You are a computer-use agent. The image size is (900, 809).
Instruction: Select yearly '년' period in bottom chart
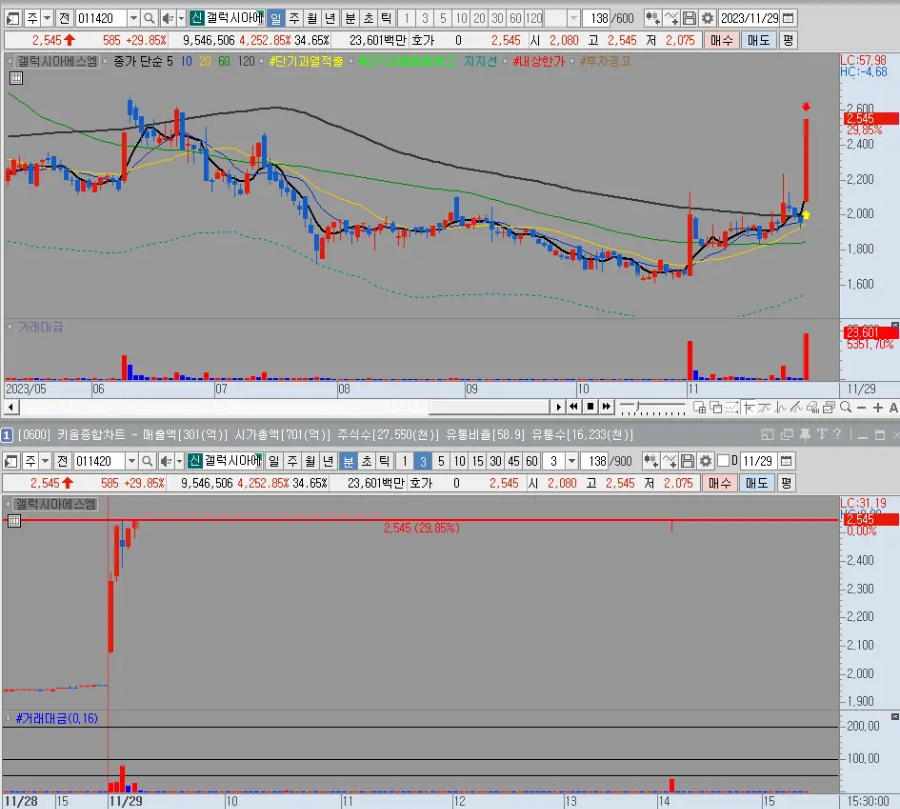point(328,461)
